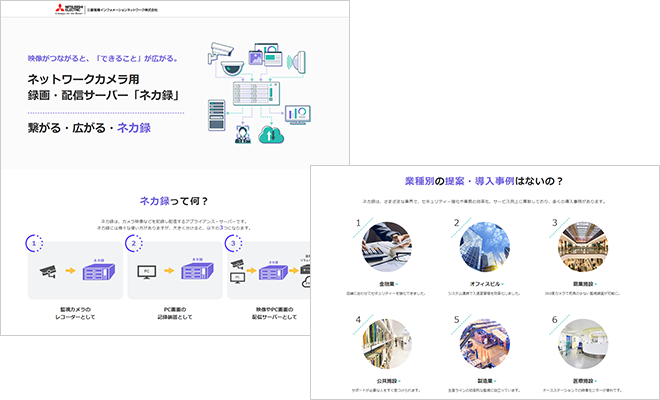Click the PC monitor icon in the 配信サーバー card
The width and height of the screenshot is (660, 400).
click(x=237, y=278)
